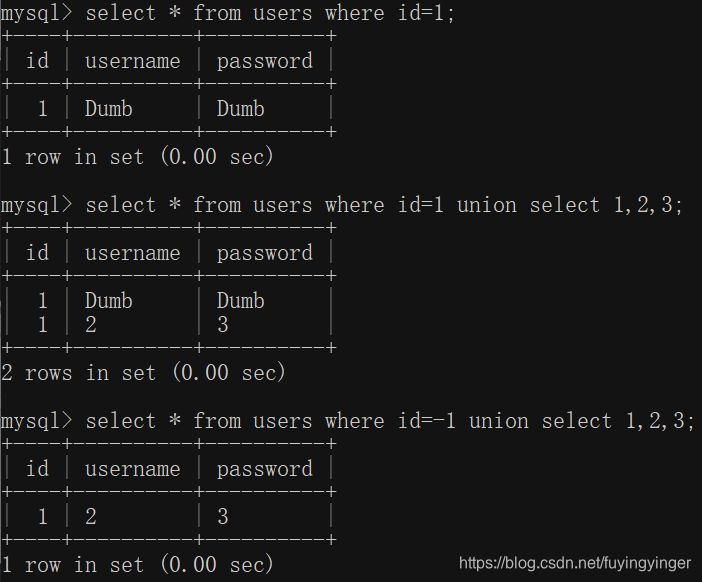The height and width of the screenshot is (582, 702).
Task: Click the 'username' header in third table
Action: pyautogui.click(x=133, y=469)
